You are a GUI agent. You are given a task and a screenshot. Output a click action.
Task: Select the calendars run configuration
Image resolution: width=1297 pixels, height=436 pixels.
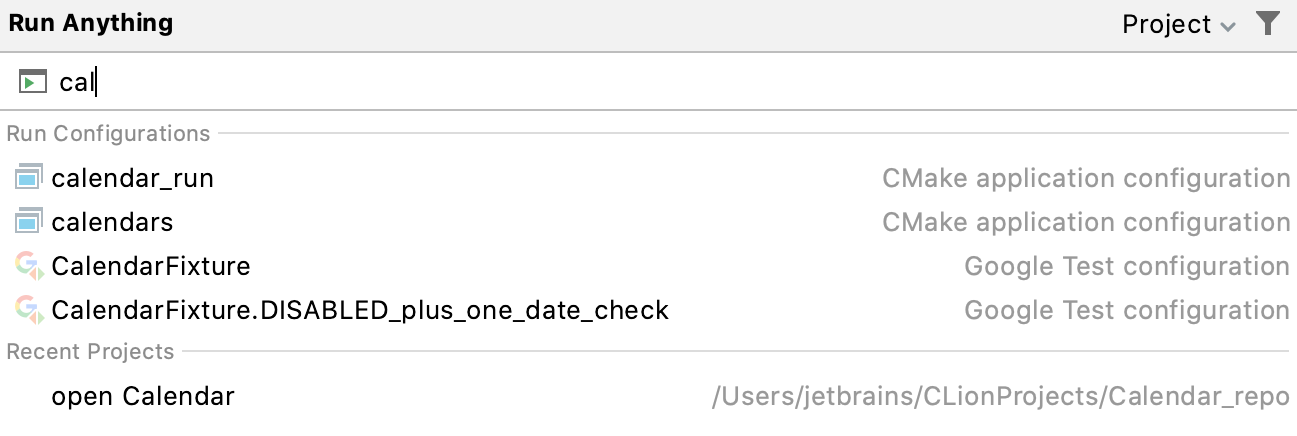tap(112, 222)
